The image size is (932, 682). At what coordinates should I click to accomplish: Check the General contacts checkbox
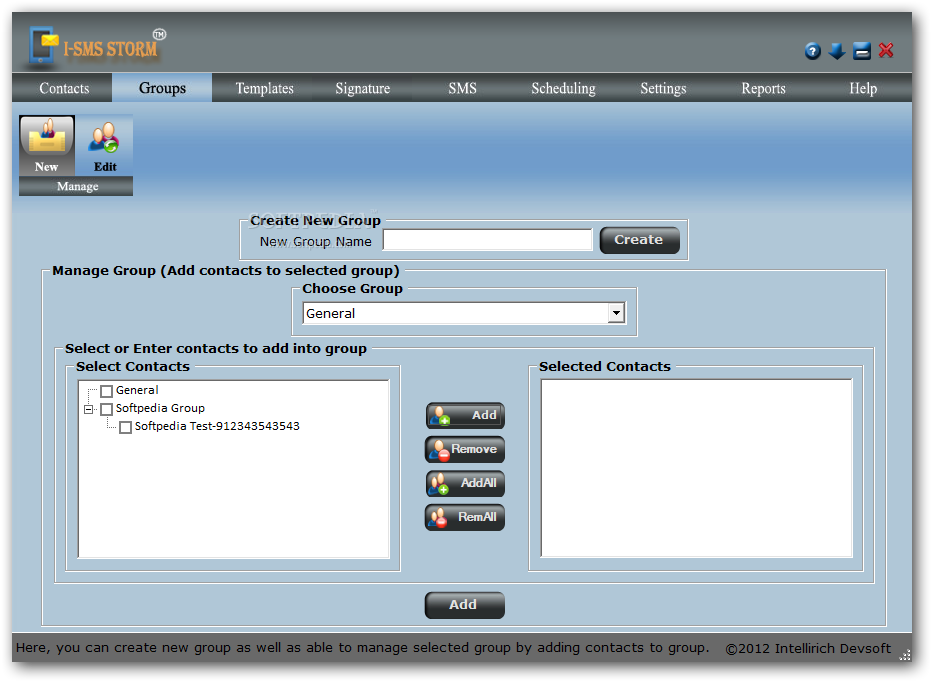coord(106,391)
